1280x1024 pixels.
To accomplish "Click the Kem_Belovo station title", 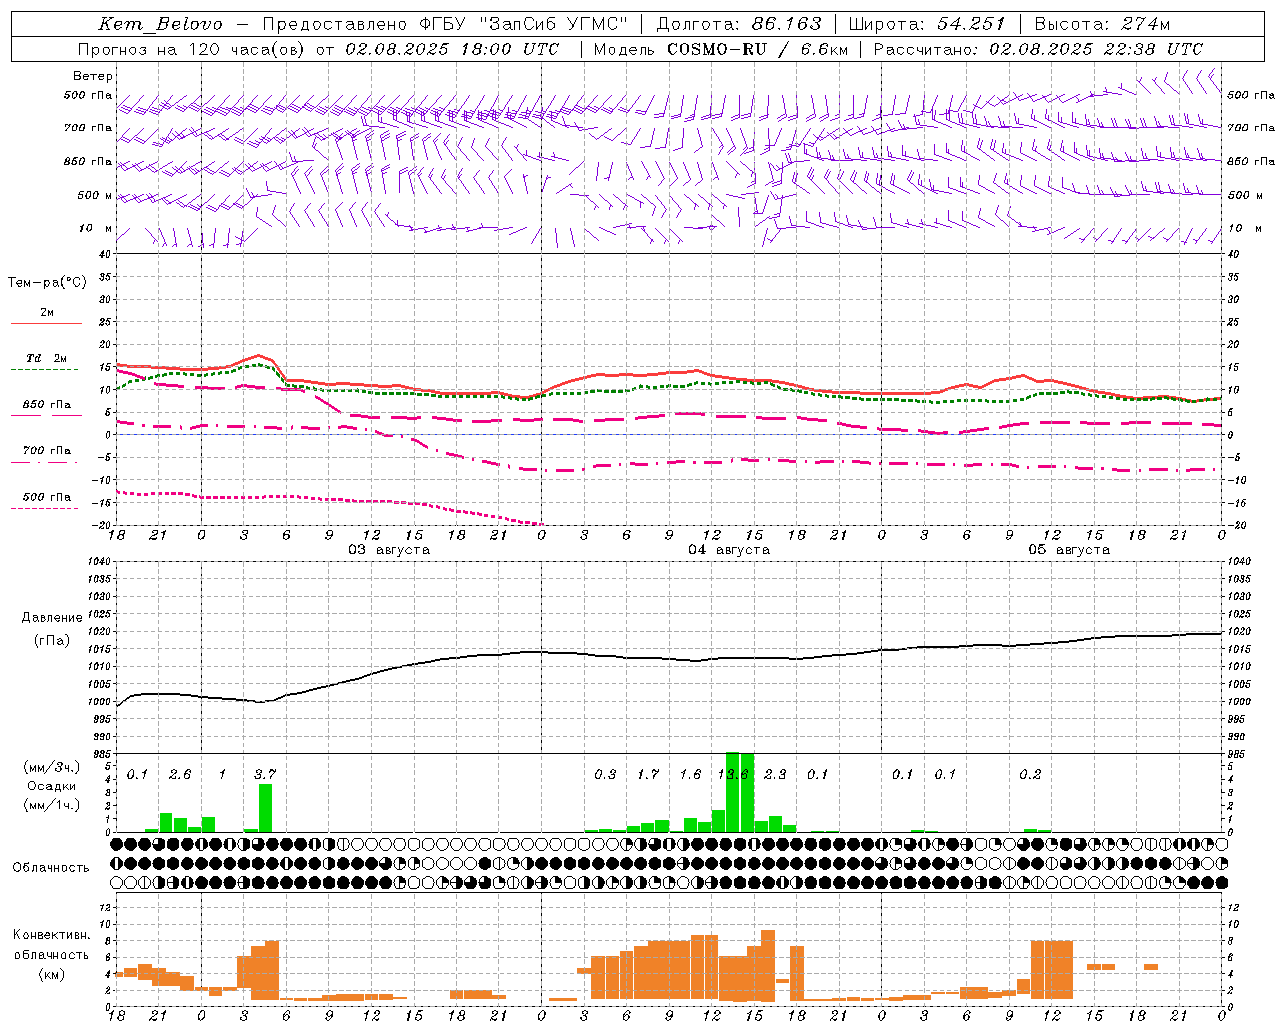I will (x=161, y=25).
